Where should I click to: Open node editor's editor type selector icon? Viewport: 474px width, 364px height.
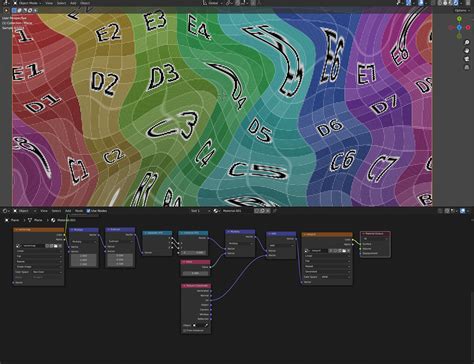[x=6, y=211]
